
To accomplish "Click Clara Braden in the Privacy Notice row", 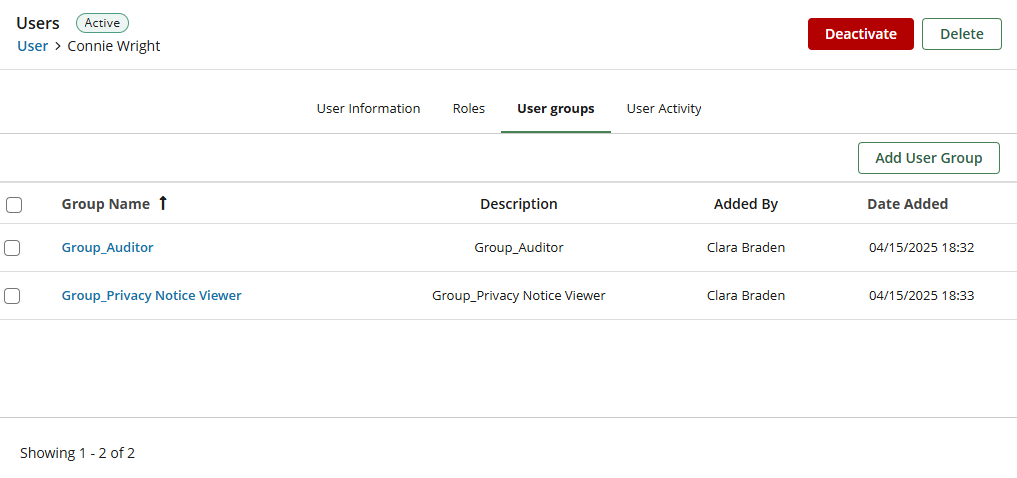I will [746, 295].
